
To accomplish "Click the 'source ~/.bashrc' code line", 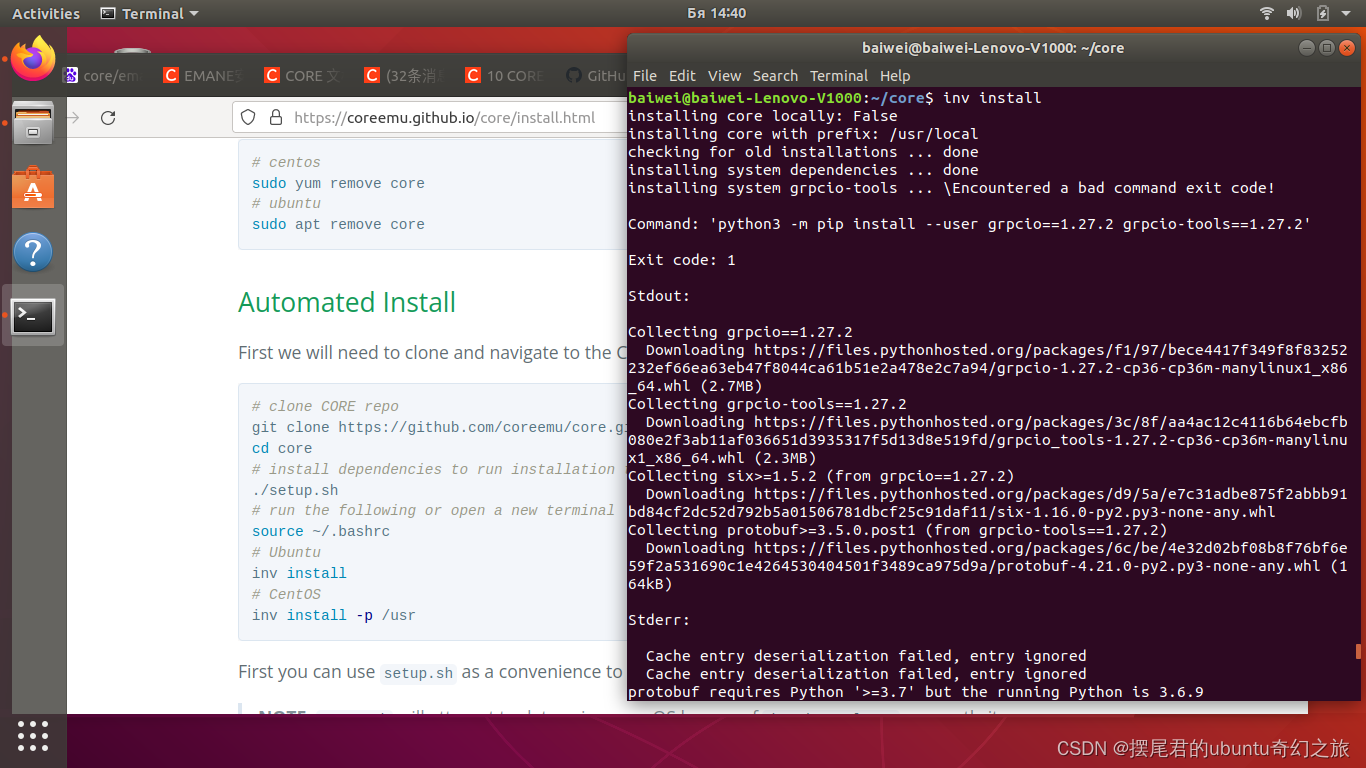I will (321, 532).
